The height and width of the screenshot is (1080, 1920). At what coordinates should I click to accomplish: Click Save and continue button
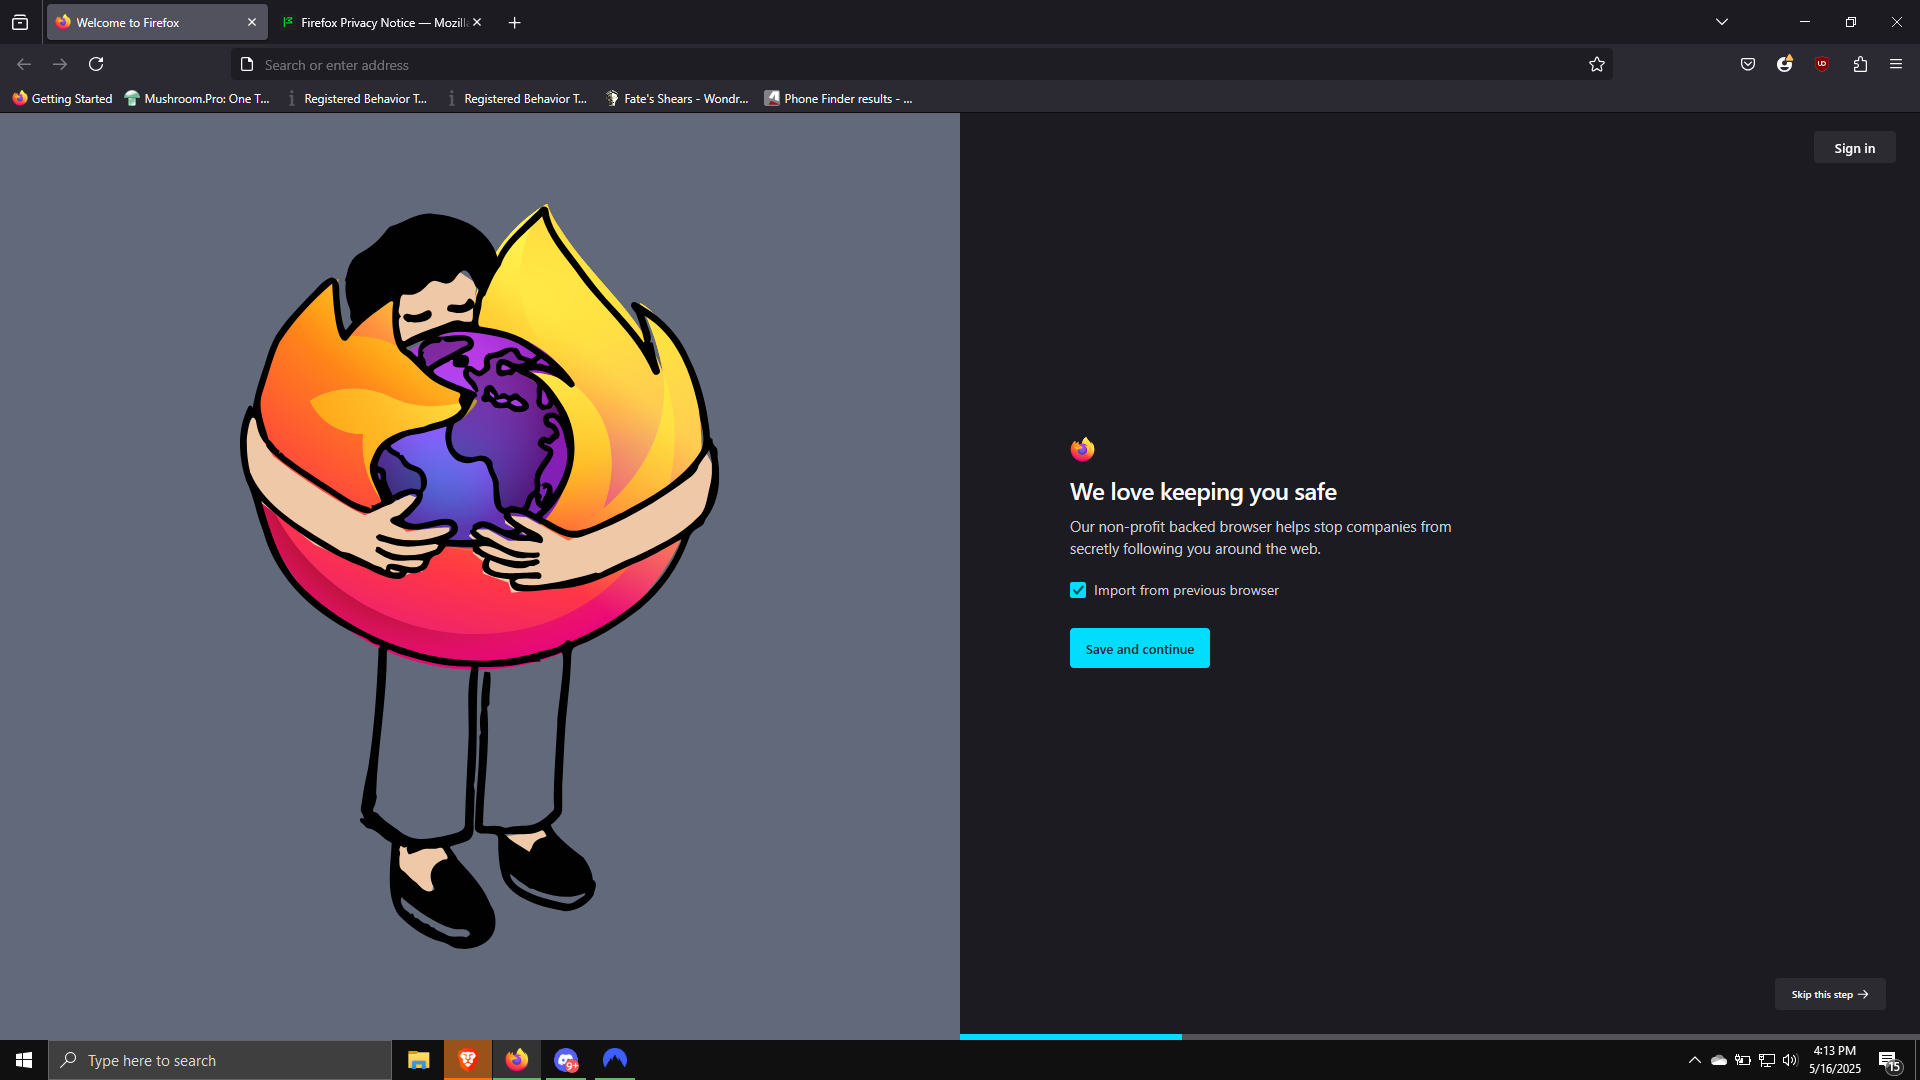1139,648
